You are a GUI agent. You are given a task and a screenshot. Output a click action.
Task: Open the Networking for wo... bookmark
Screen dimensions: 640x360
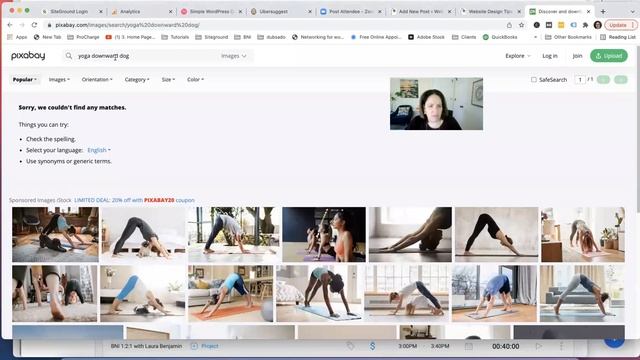[x=318, y=37]
